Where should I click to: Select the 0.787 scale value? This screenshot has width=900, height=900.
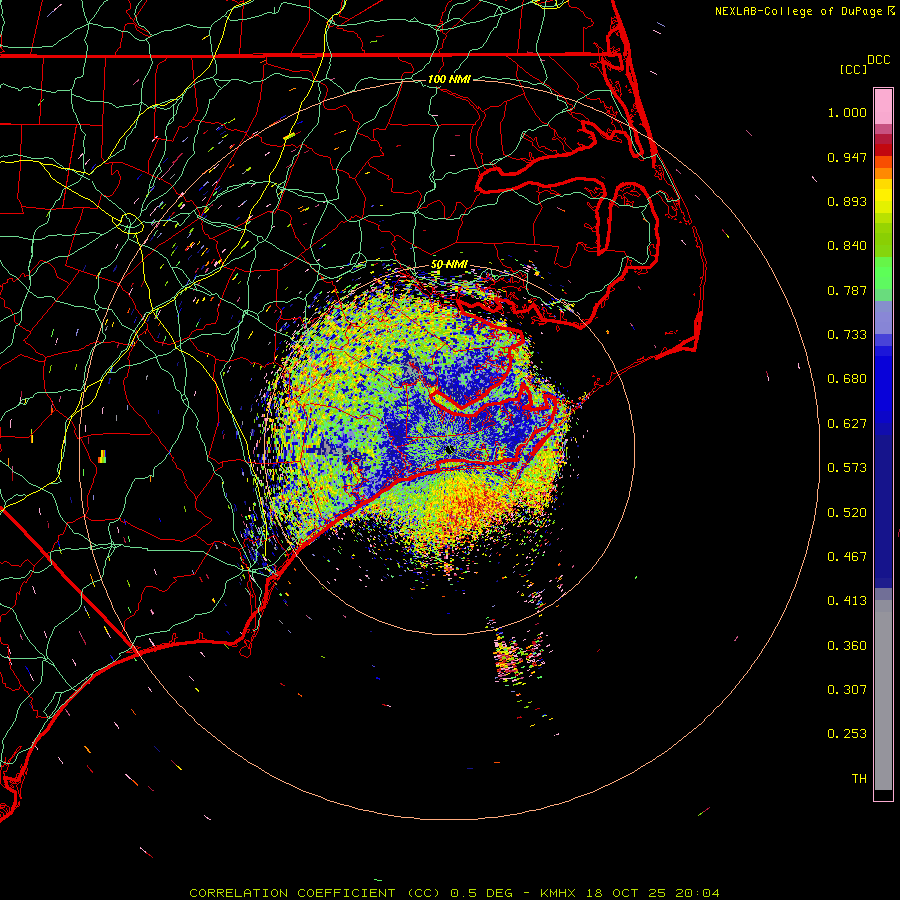coord(847,291)
